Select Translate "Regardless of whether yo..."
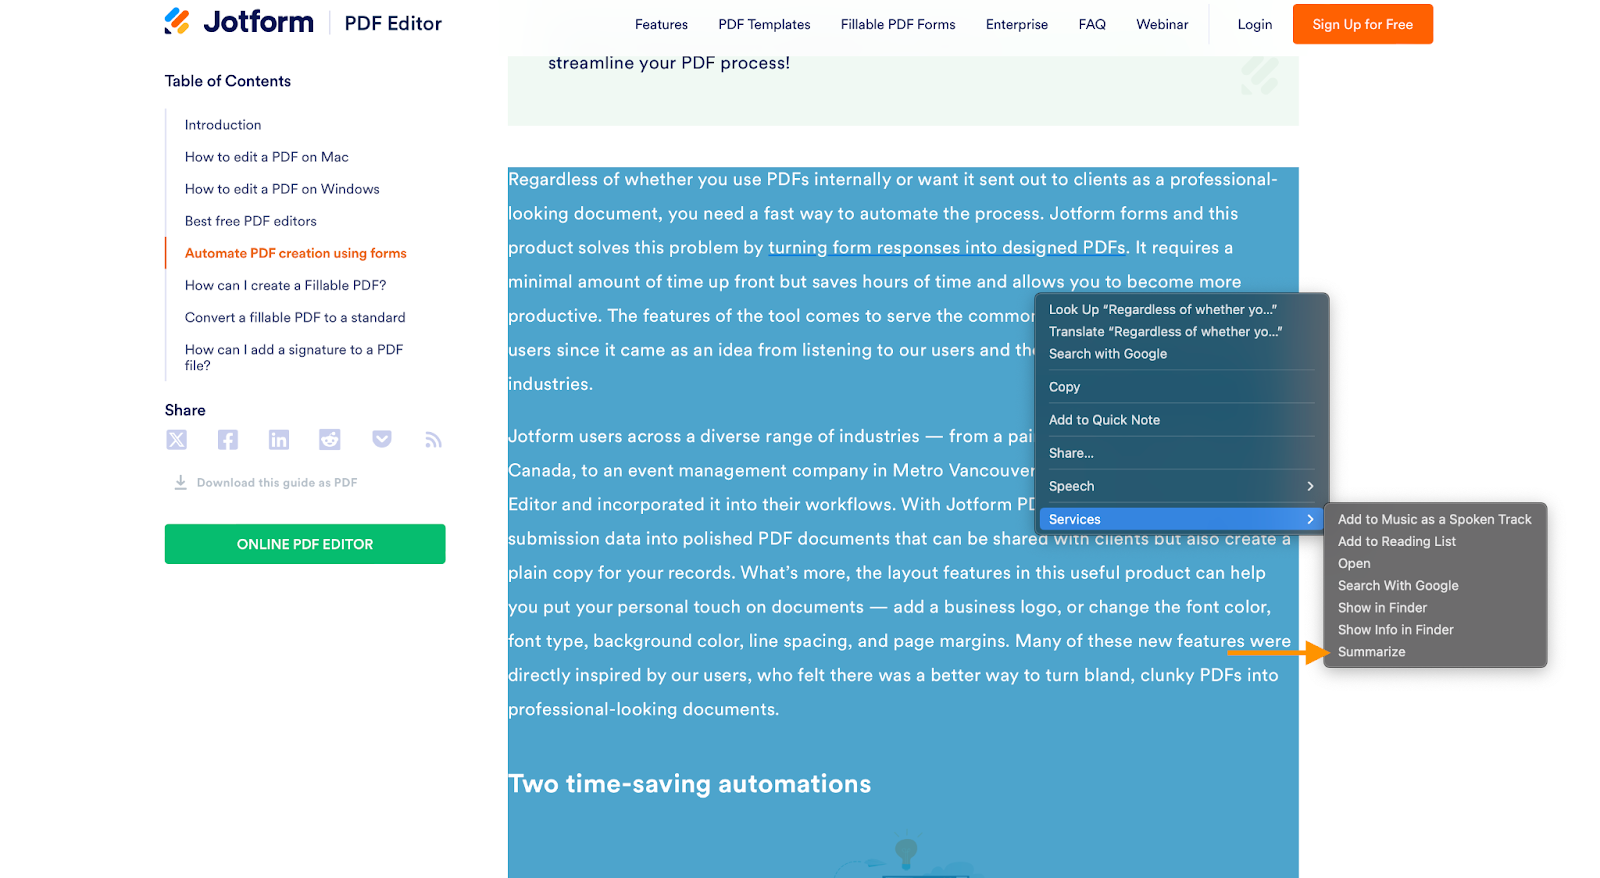1600x878 pixels. [x=1166, y=332]
